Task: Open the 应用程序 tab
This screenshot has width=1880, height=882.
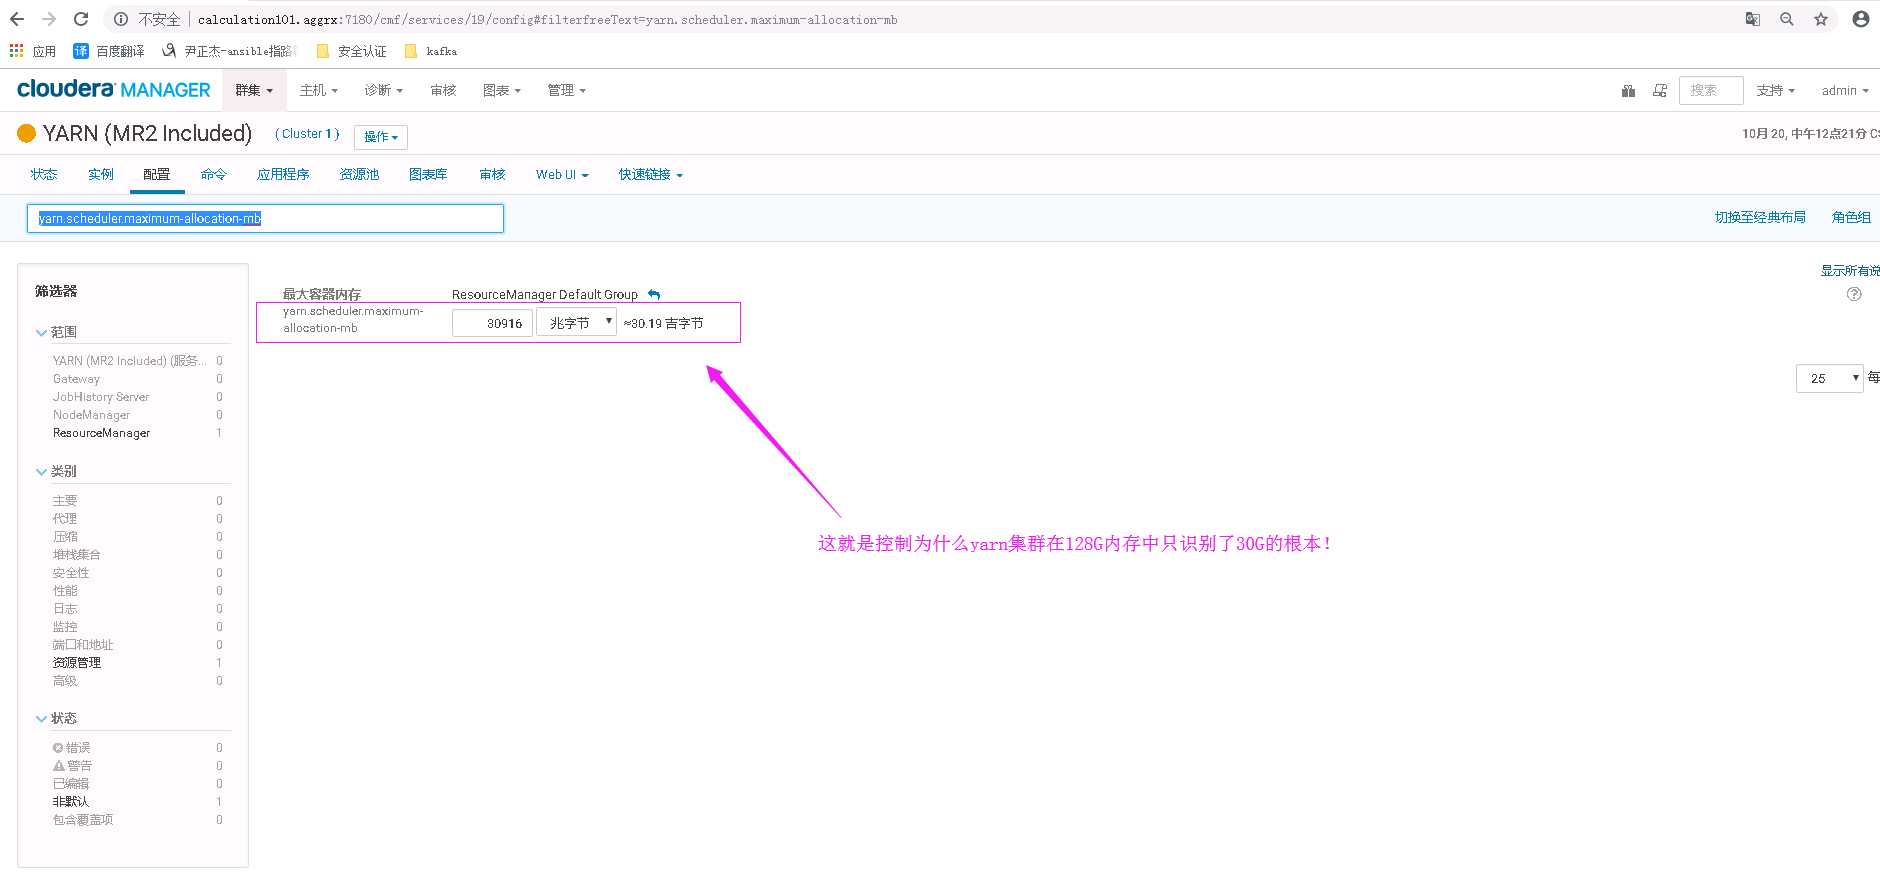Action: [x=283, y=174]
